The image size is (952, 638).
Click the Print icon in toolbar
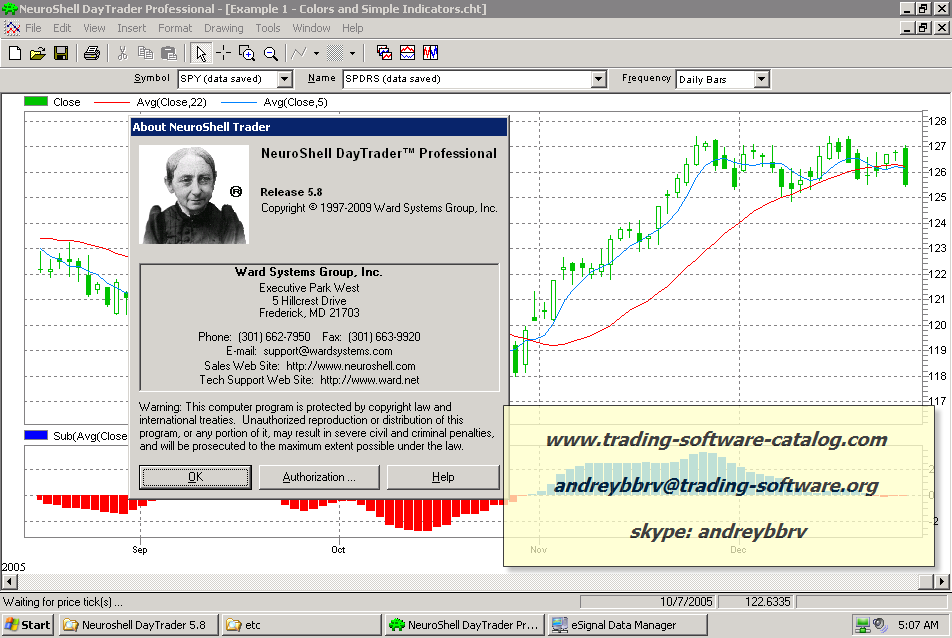click(x=91, y=53)
